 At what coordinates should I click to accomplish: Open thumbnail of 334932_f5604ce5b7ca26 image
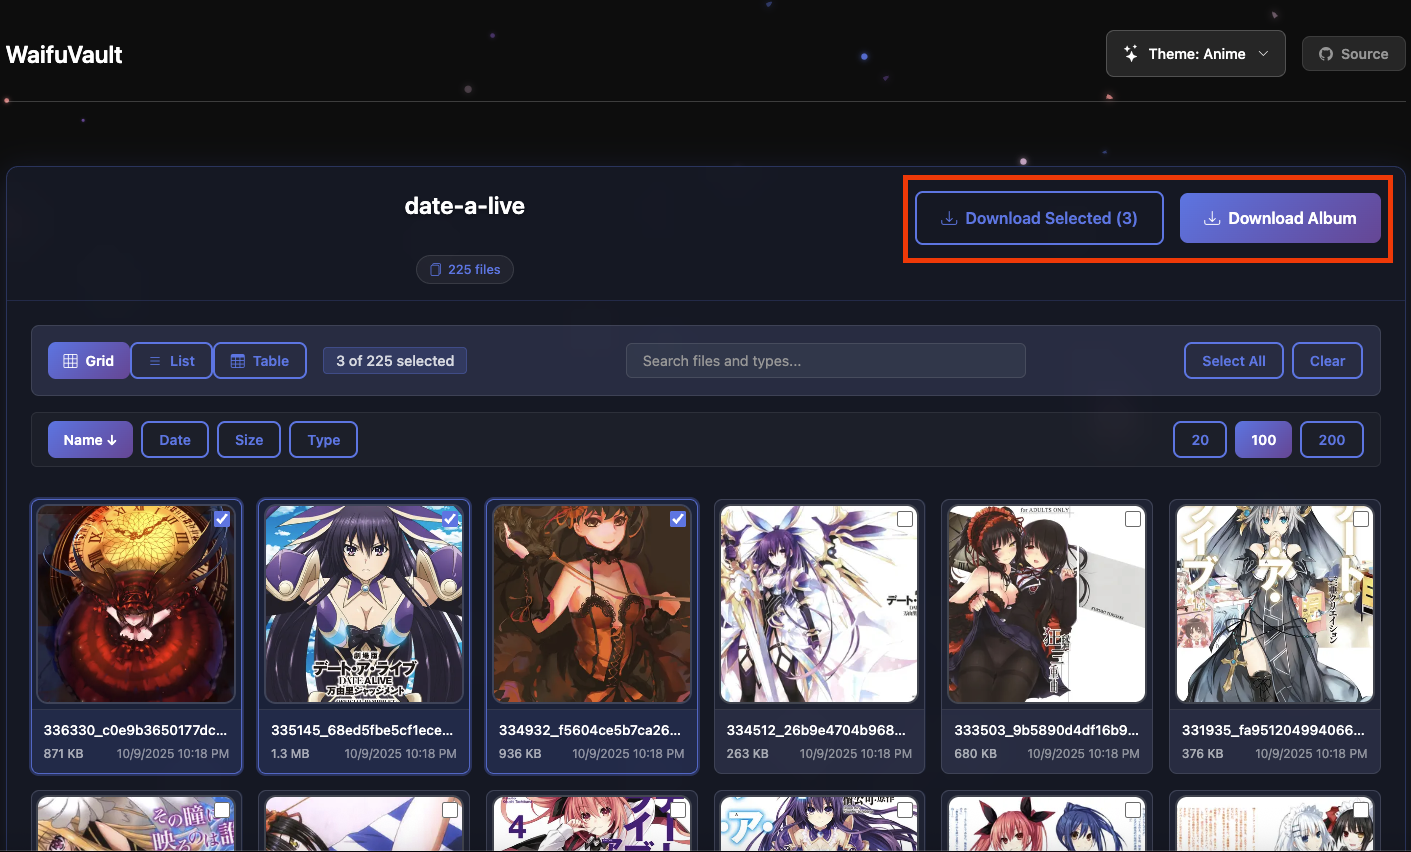(592, 604)
